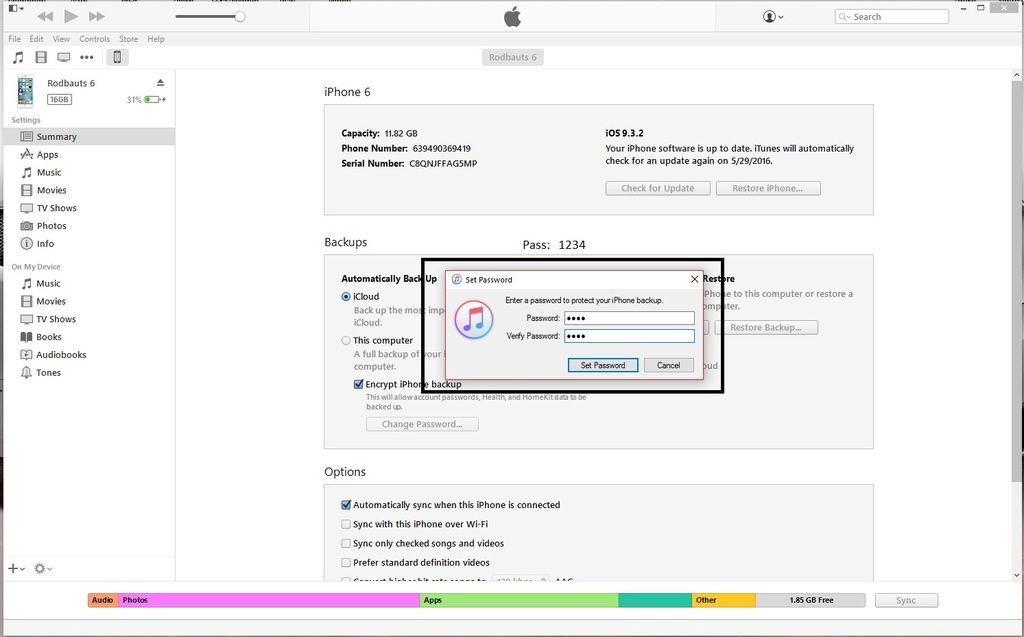The image size is (1024, 637).
Task: Skip to next track with fast-forward
Action: [x=96, y=16]
